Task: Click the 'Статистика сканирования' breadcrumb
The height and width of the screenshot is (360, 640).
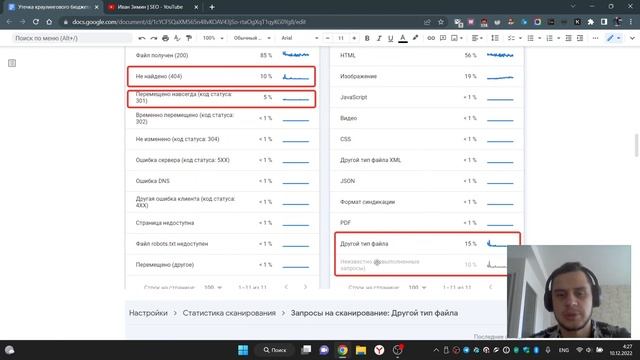Action: pyautogui.click(x=229, y=313)
